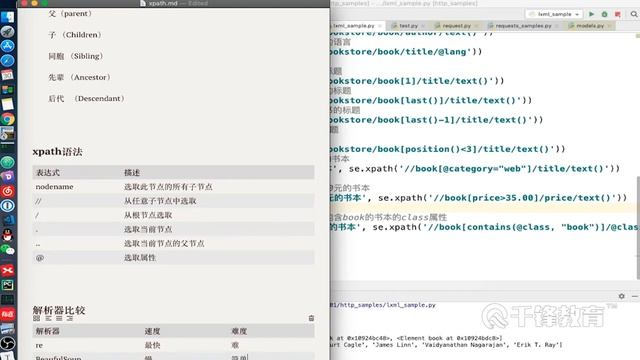Open PyCharm icon in the dock
The image size is (640, 360).
click(7, 285)
